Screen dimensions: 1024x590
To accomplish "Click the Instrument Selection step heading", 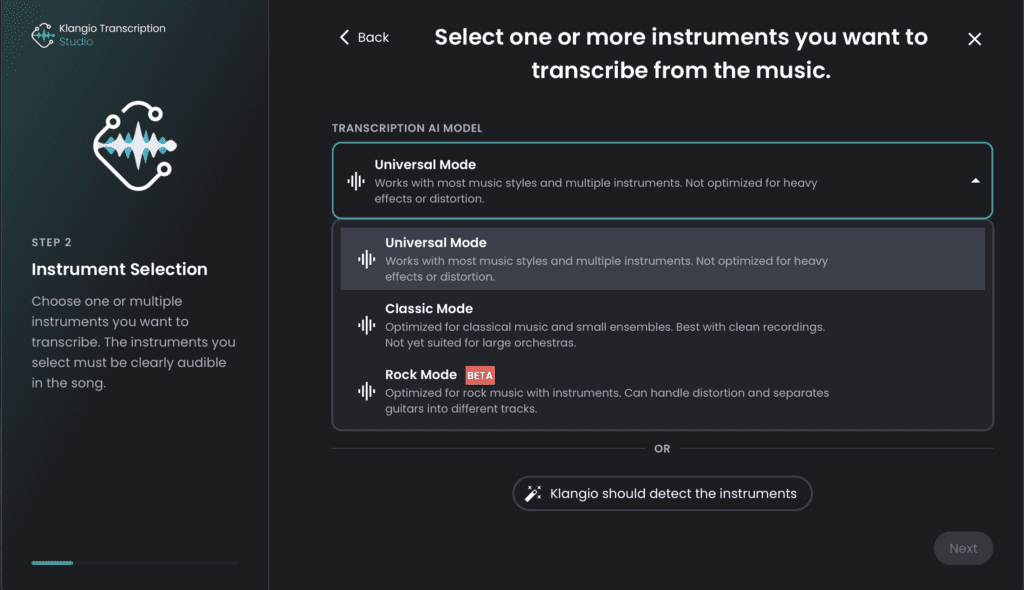I will pos(120,269).
